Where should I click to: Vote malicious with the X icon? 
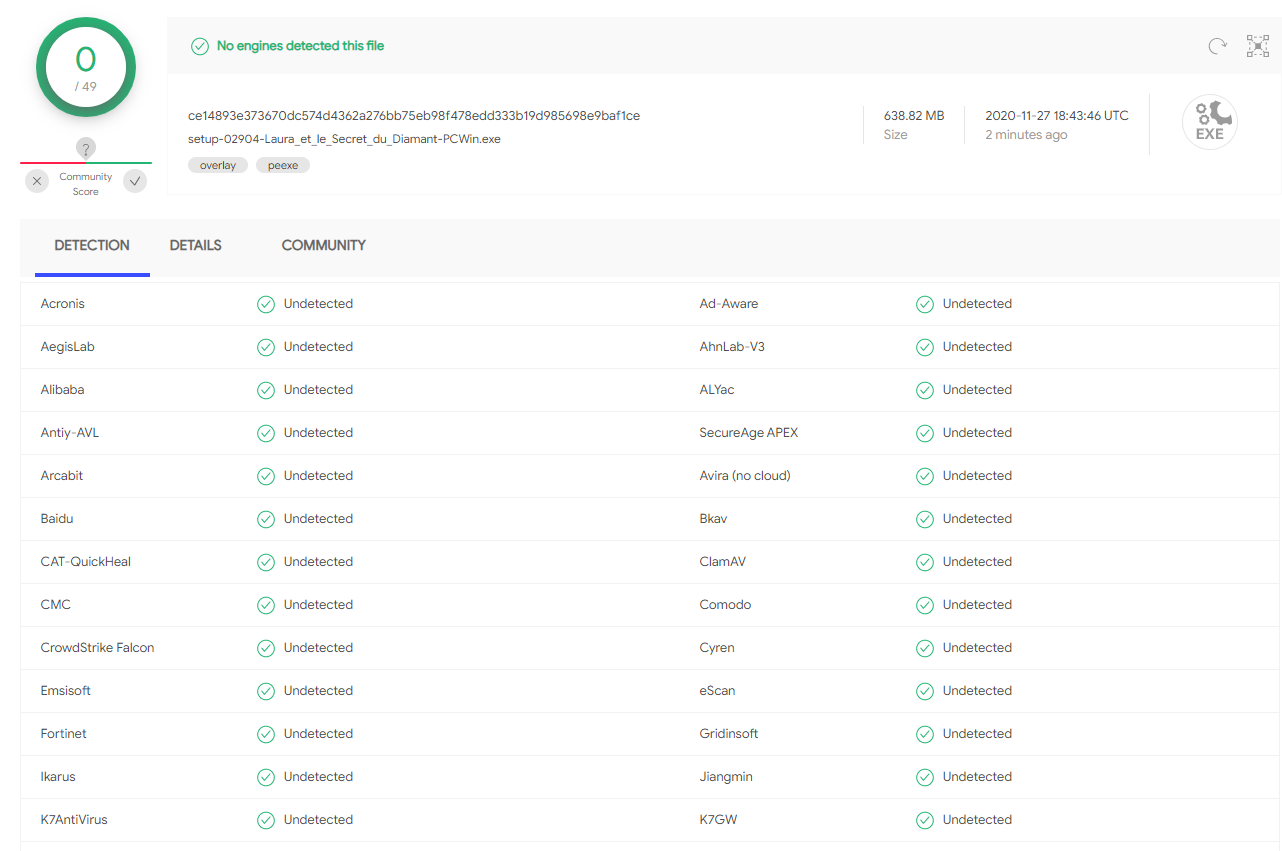pos(37,181)
